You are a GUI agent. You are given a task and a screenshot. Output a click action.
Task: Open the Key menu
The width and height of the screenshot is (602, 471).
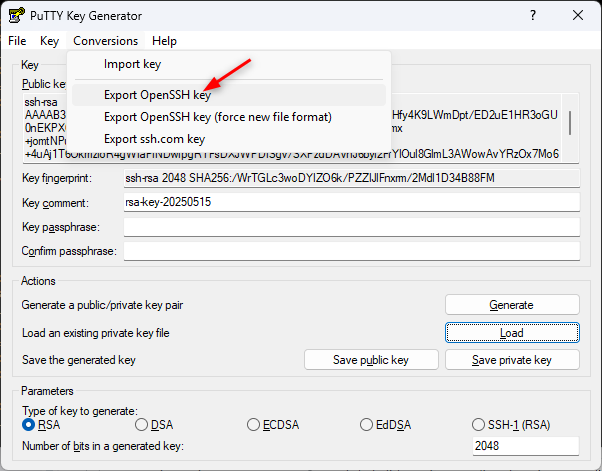(50, 41)
